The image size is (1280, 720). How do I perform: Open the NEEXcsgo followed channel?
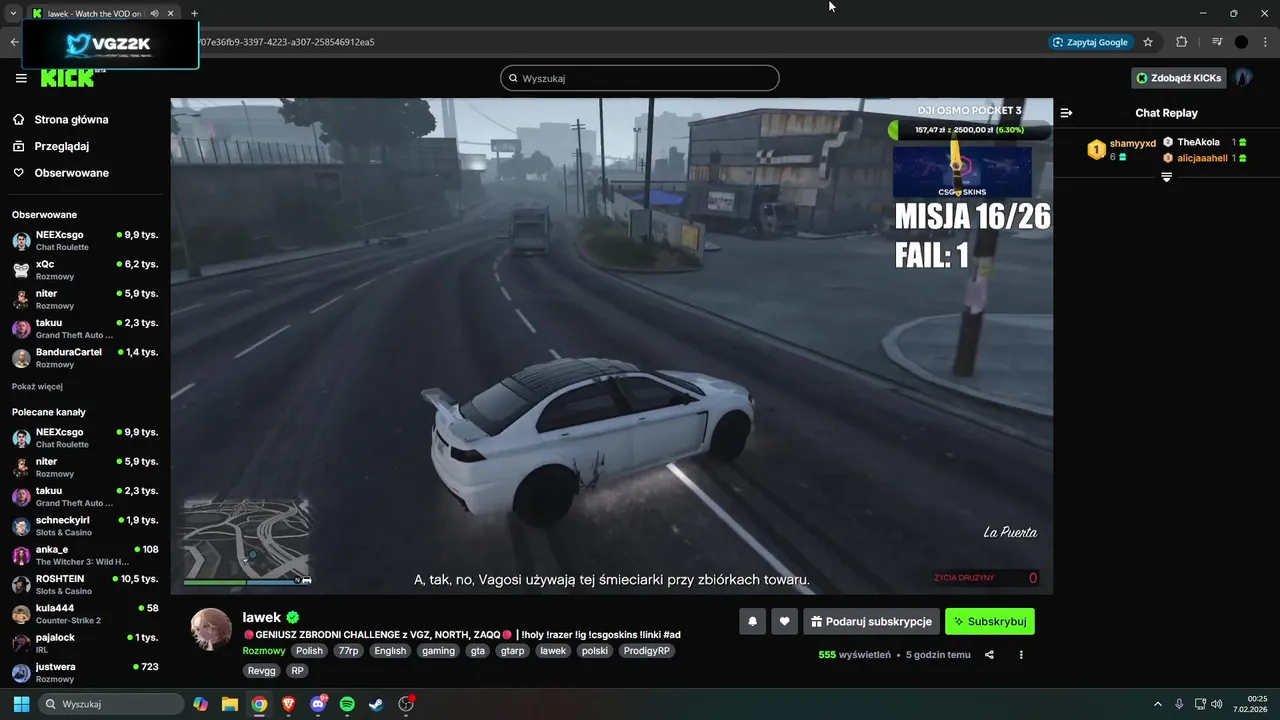[x=85, y=240]
